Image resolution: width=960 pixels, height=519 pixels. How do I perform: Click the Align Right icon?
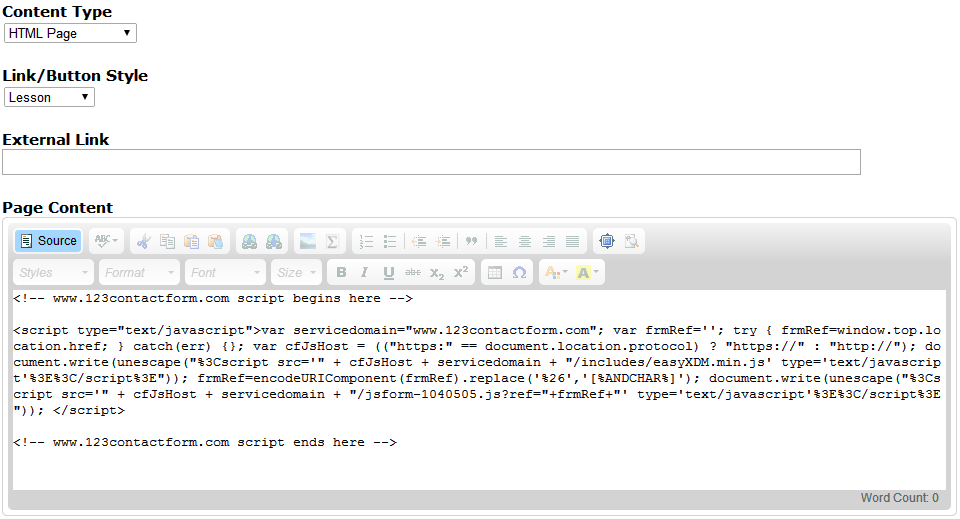(x=549, y=241)
